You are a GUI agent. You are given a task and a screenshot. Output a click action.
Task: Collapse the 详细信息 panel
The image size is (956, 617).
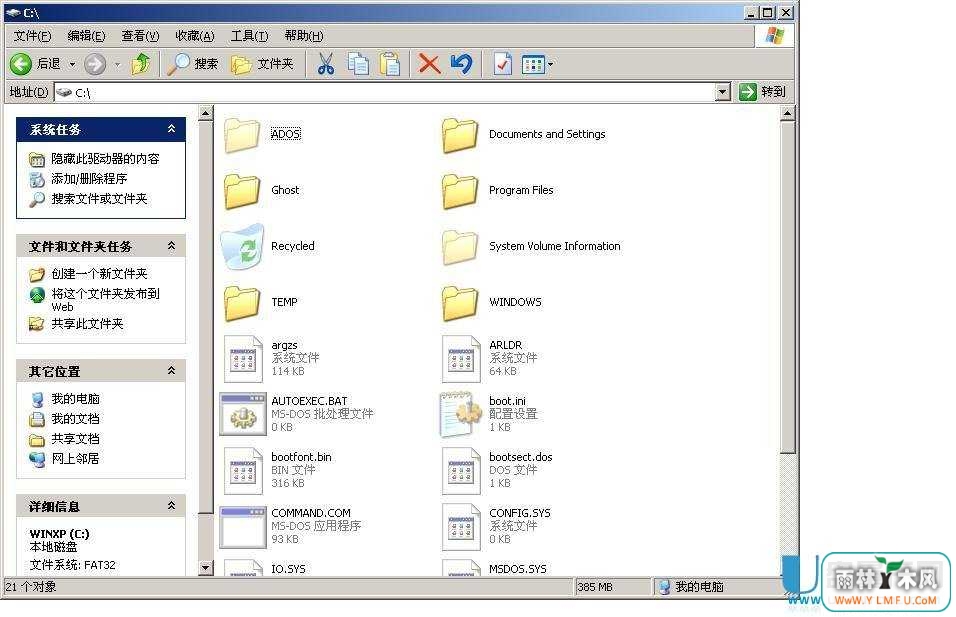coord(171,505)
